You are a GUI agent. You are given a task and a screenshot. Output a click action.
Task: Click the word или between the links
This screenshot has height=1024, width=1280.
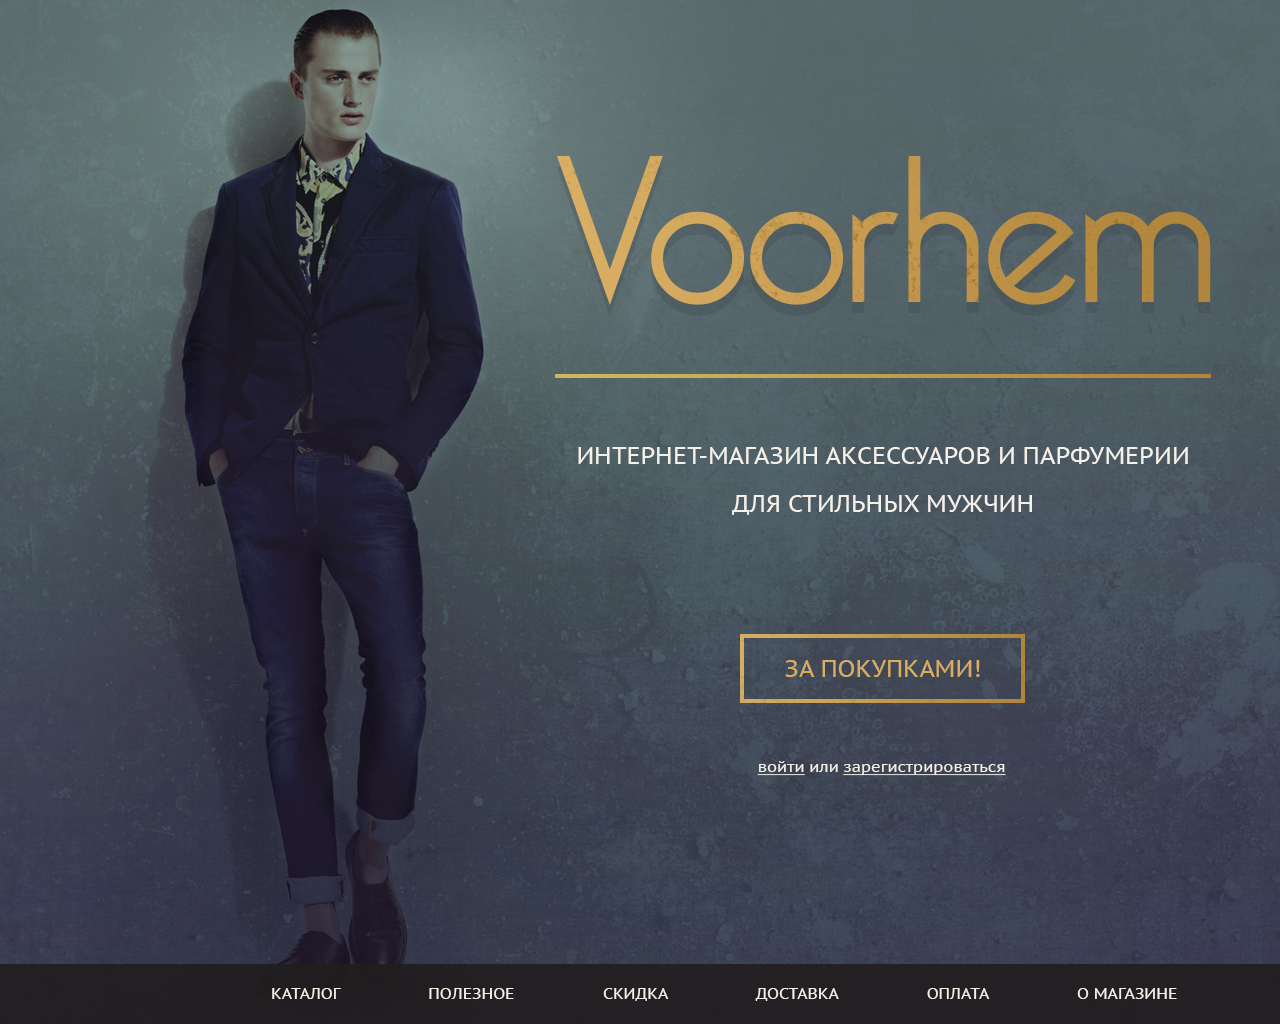pos(824,767)
